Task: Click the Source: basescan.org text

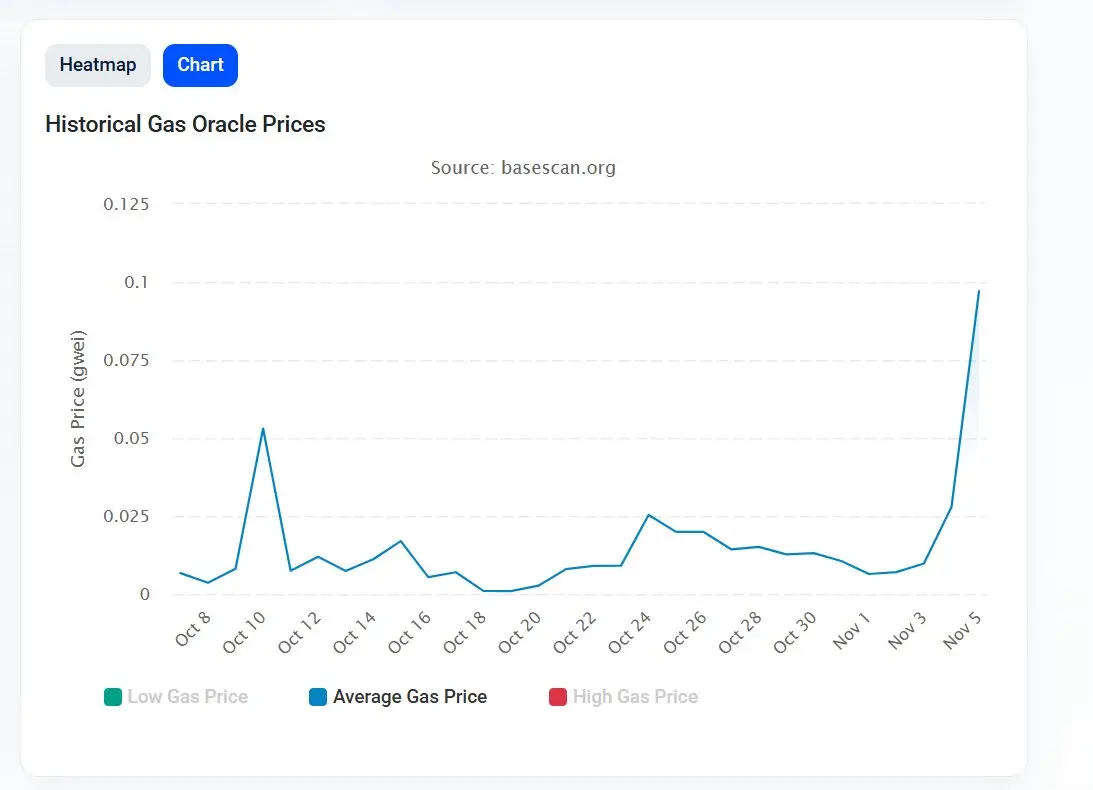Action: (523, 168)
